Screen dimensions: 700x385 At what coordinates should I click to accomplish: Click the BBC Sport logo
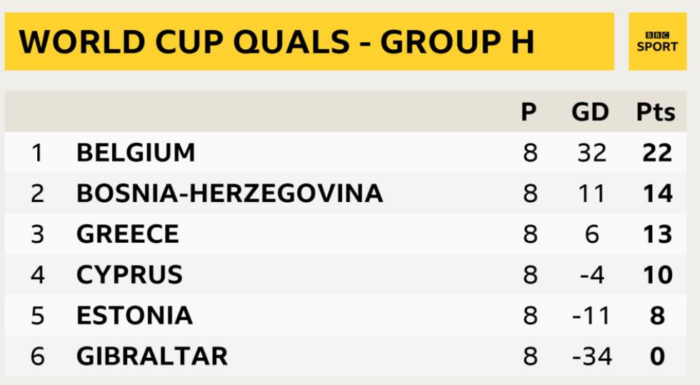(x=657, y=42)
